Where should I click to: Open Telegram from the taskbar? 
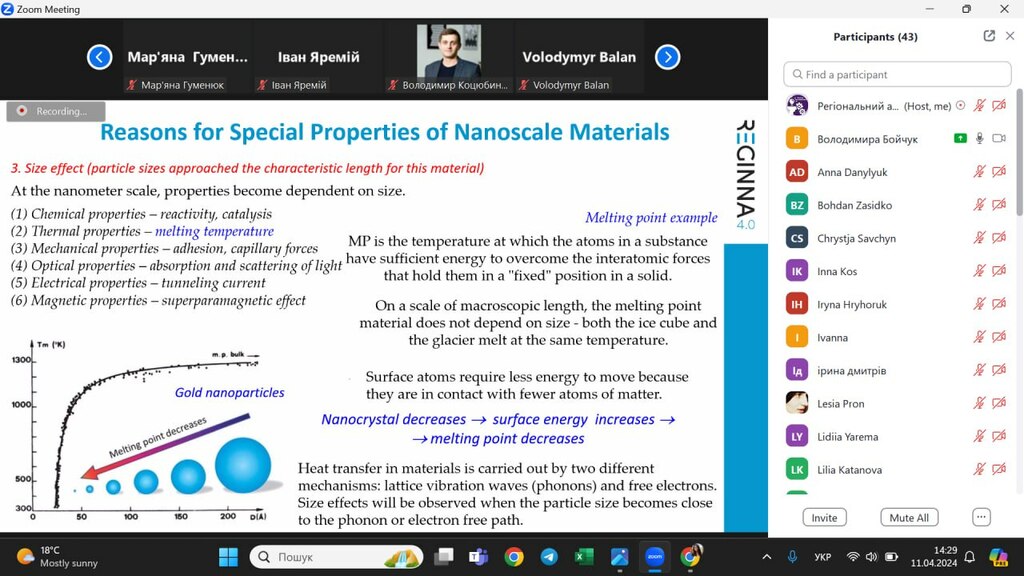(x=549, y=556)
